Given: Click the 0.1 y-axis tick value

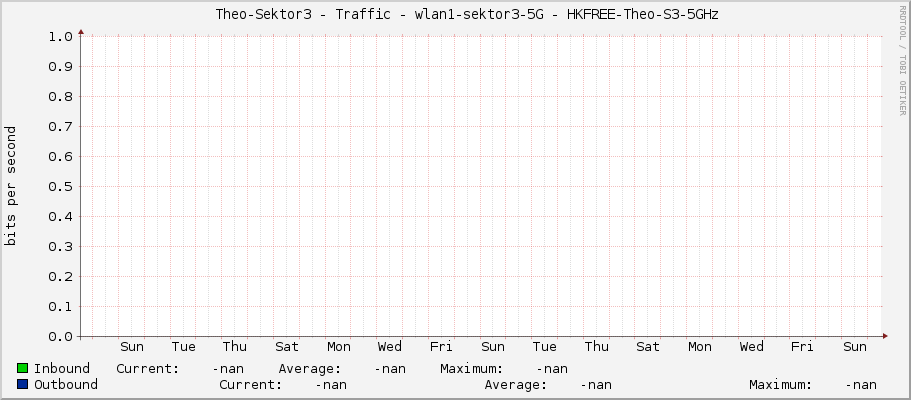Looking at the screenshot, I should tap(60, 306).
